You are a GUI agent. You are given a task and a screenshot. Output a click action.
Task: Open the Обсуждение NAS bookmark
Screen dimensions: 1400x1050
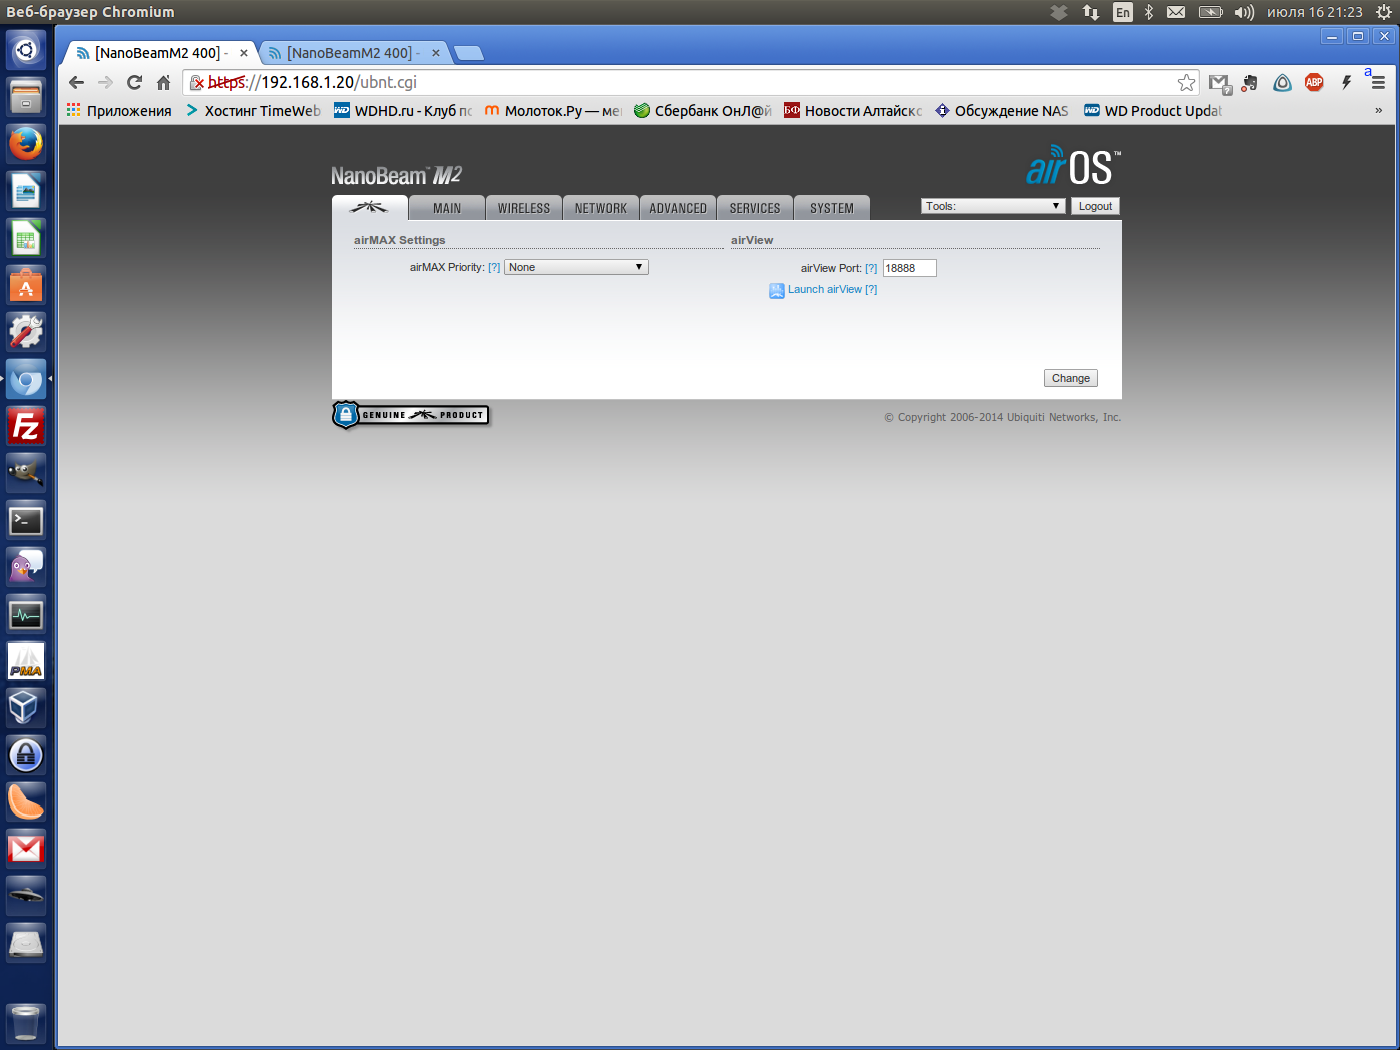point(1002,110)
